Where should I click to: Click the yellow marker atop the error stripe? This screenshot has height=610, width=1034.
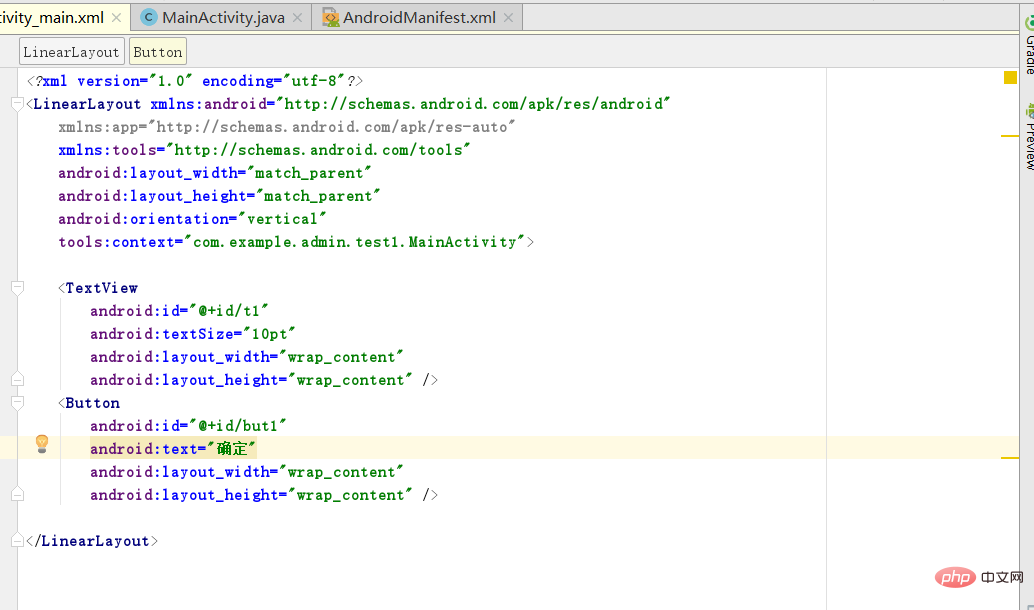1009,76
